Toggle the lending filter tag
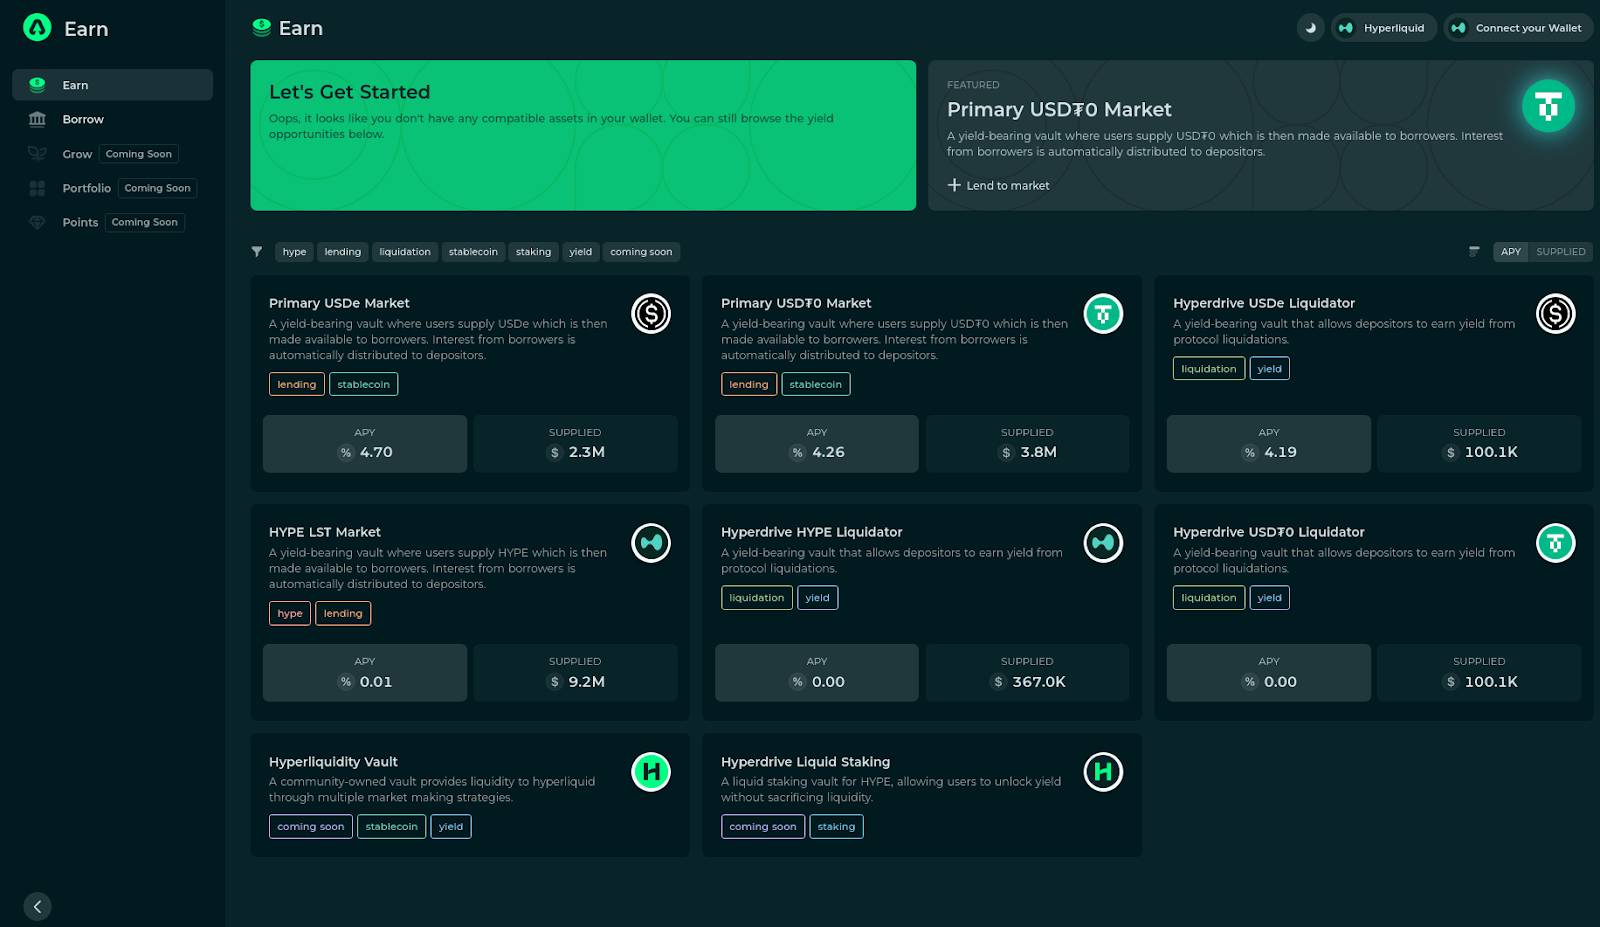The height and width of the screenshot is (927, 1600). click(342, 252)
